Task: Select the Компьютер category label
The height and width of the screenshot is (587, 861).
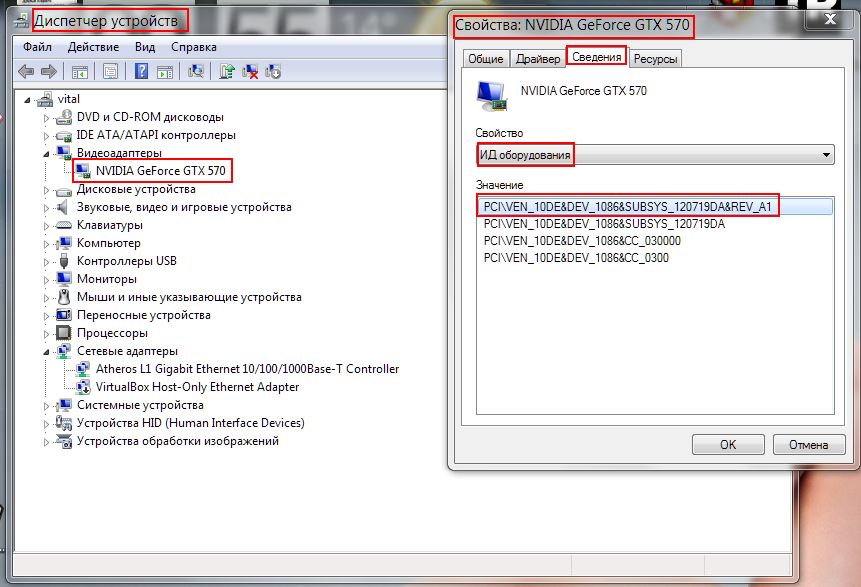Action: pyautogui.click(x=109, y=243)
